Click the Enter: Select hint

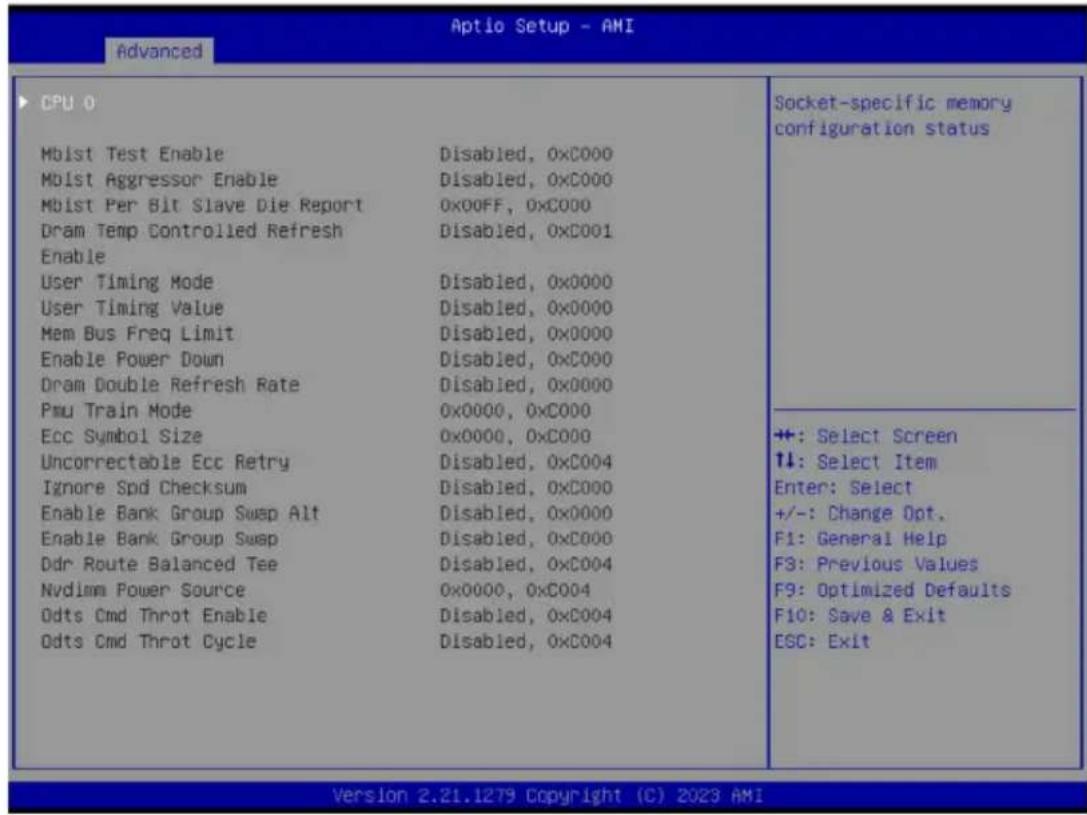tap(843, 487)
